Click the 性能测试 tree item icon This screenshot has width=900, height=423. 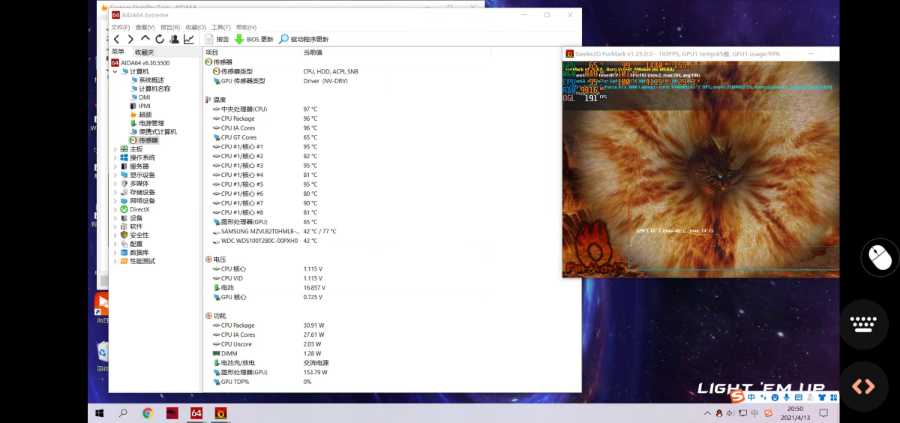tap(124, 261)
